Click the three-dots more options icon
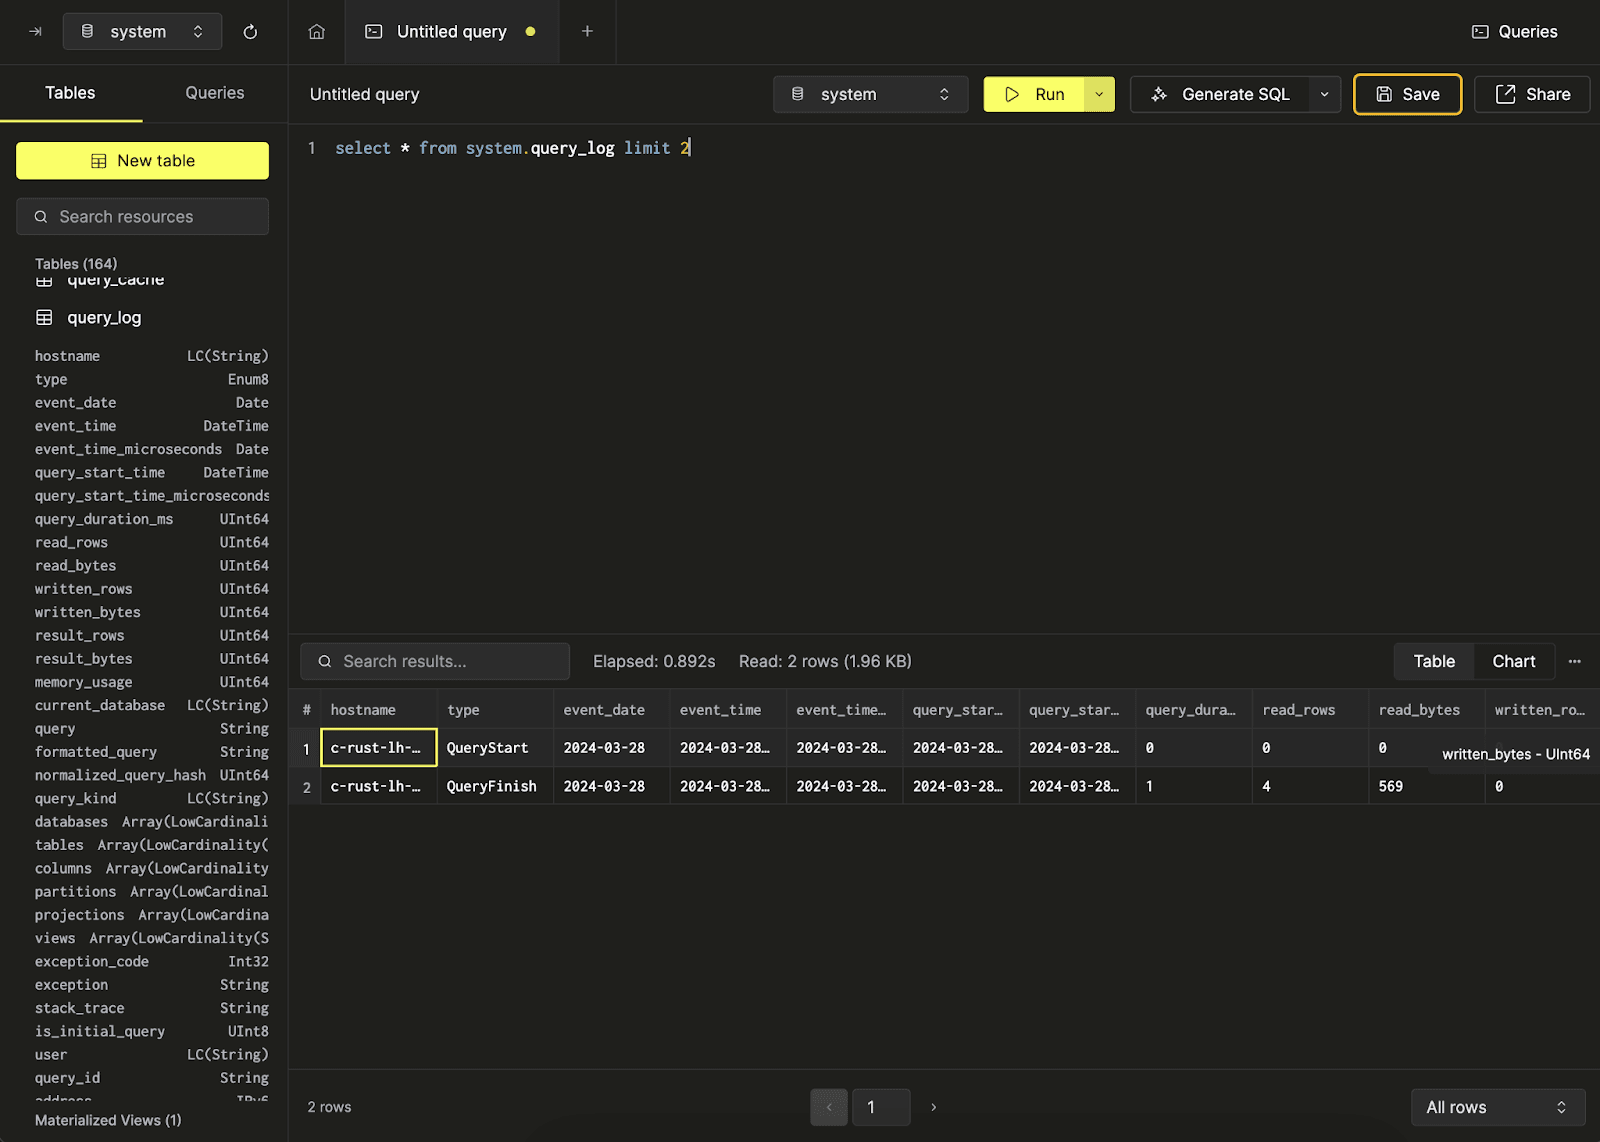Image resolution: width=1600 pixels, height=1142 pixels. click(1575, 661)
